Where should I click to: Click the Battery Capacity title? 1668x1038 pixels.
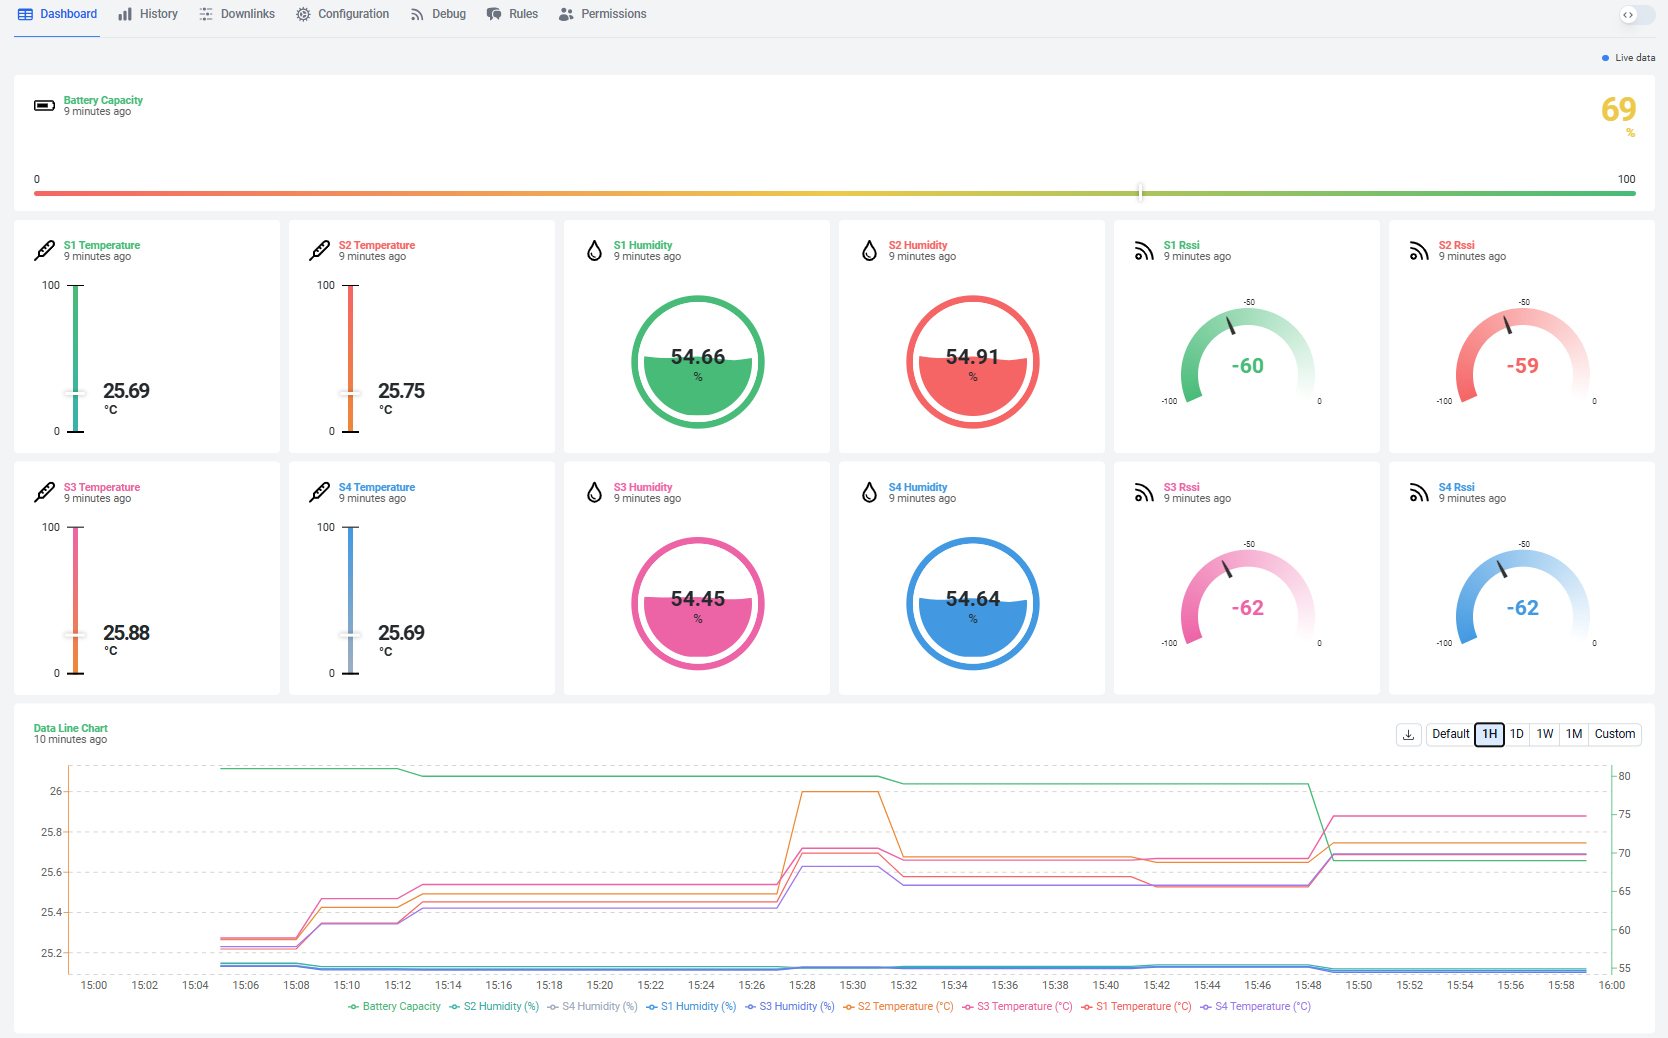click(x=103, y=100)
